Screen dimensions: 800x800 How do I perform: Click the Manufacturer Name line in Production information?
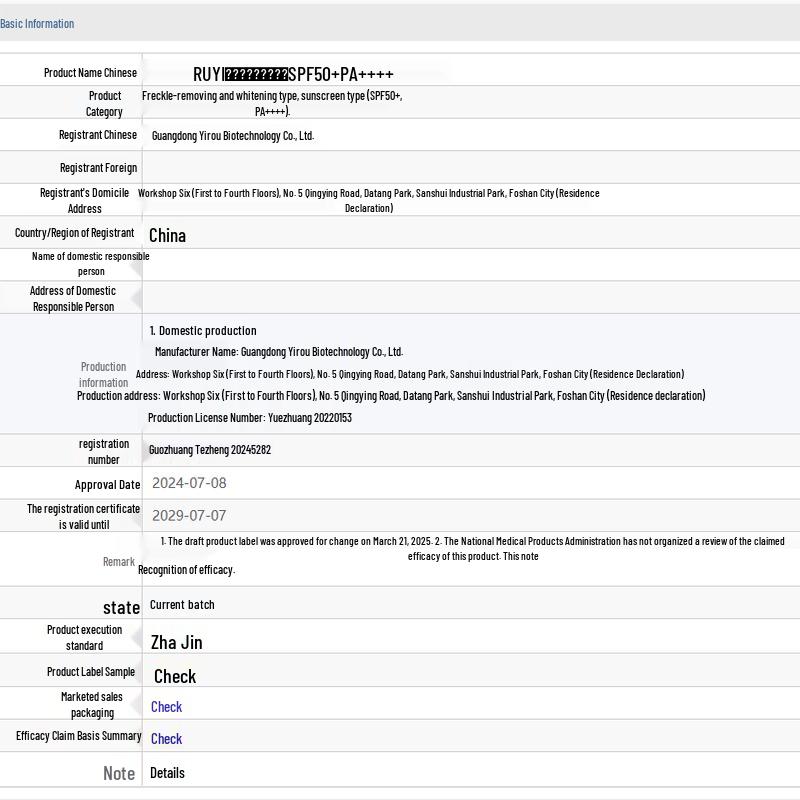tap(279, 352)
